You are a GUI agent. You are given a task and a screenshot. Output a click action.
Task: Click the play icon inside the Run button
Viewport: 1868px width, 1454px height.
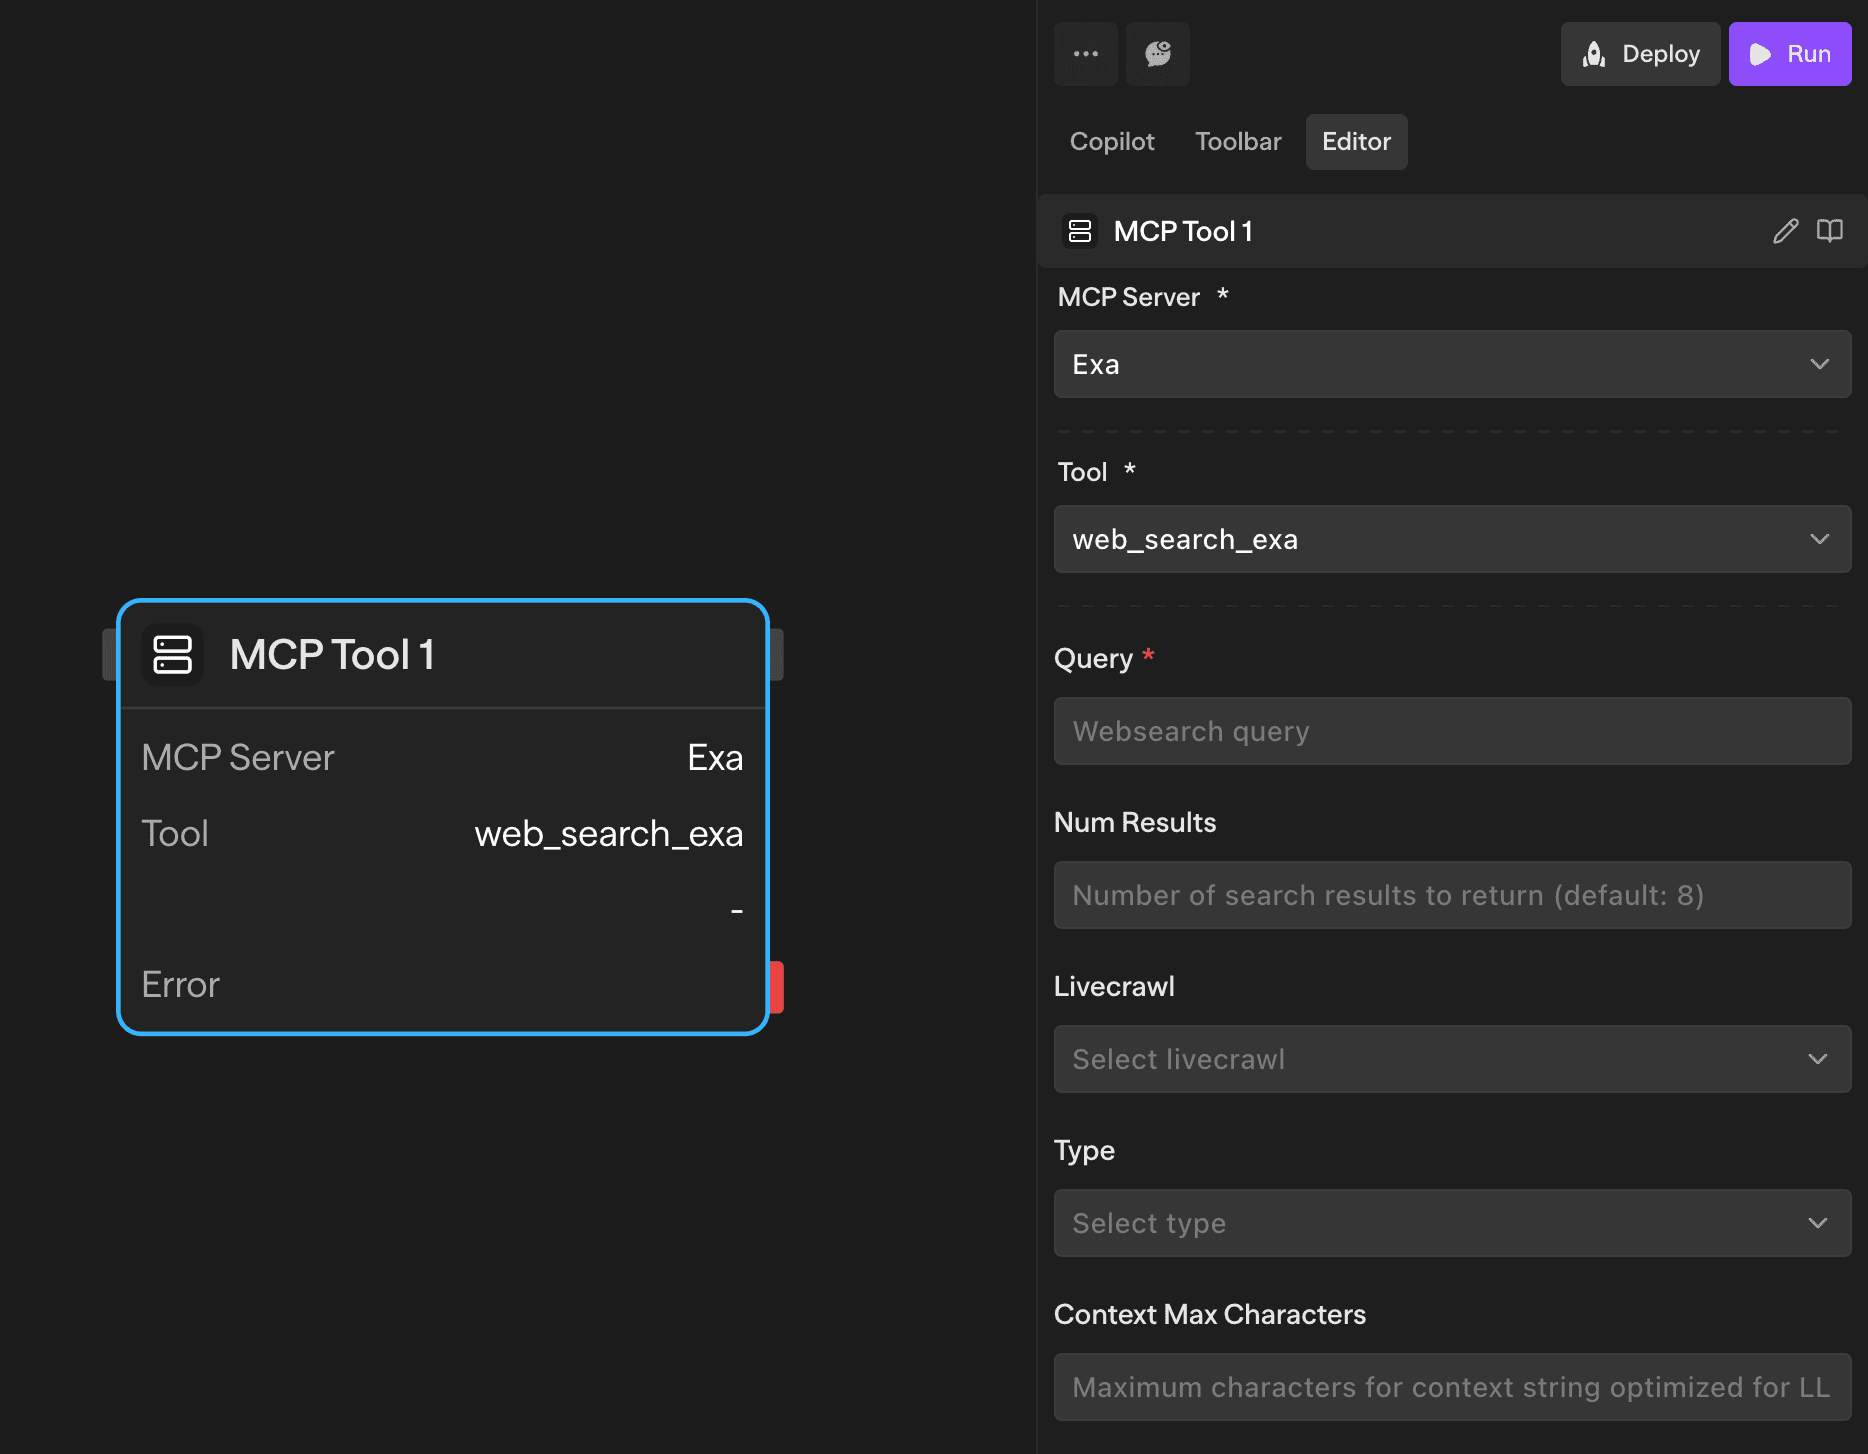pos(1760,53)
